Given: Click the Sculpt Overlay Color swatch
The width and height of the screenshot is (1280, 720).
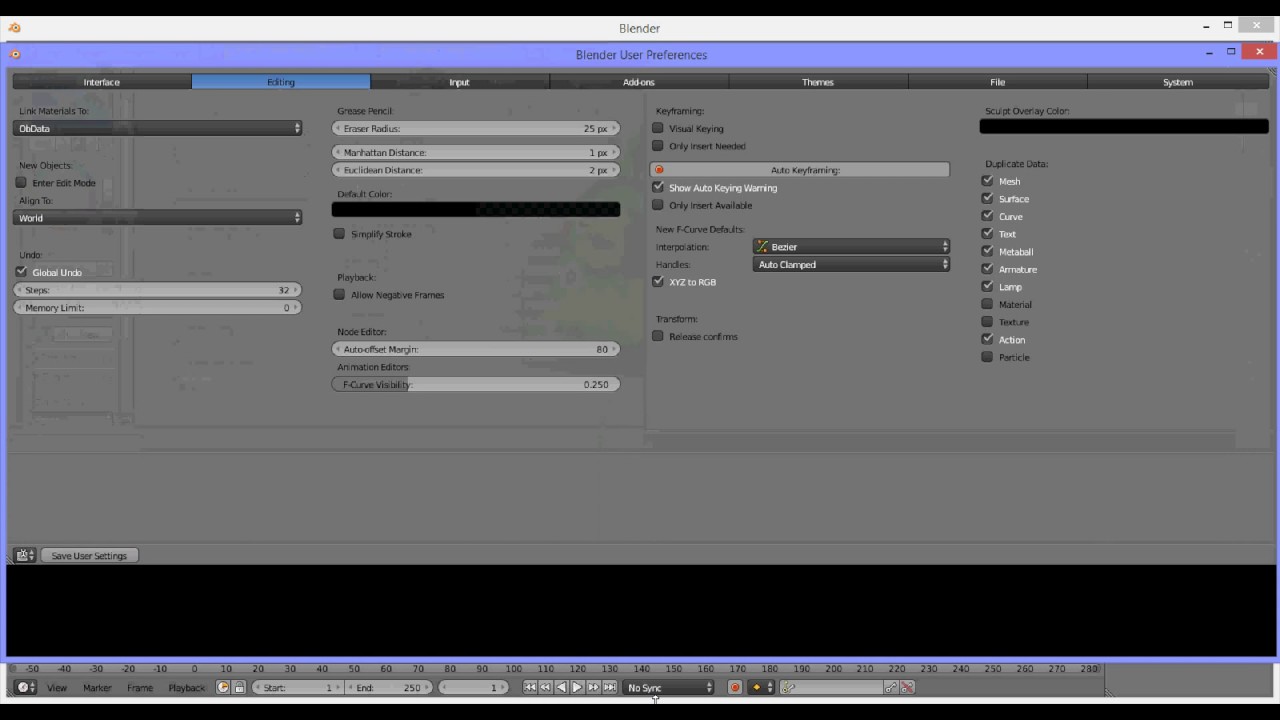Looking at the screenshot, I should (x=1124, y=127).
